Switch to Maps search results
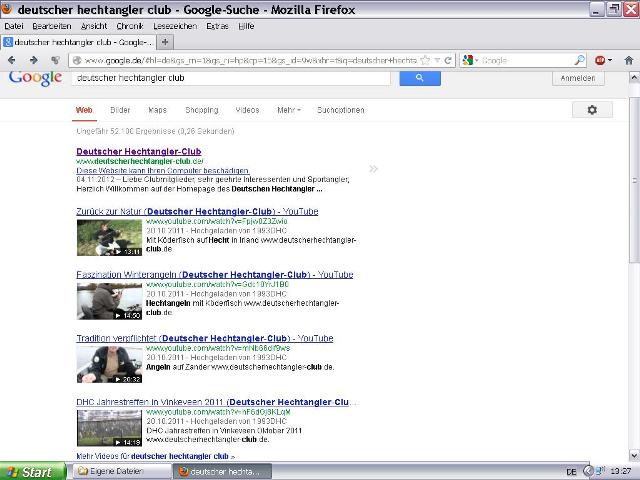Viewport: 640px width, 480px height. (x=158, y=110)
